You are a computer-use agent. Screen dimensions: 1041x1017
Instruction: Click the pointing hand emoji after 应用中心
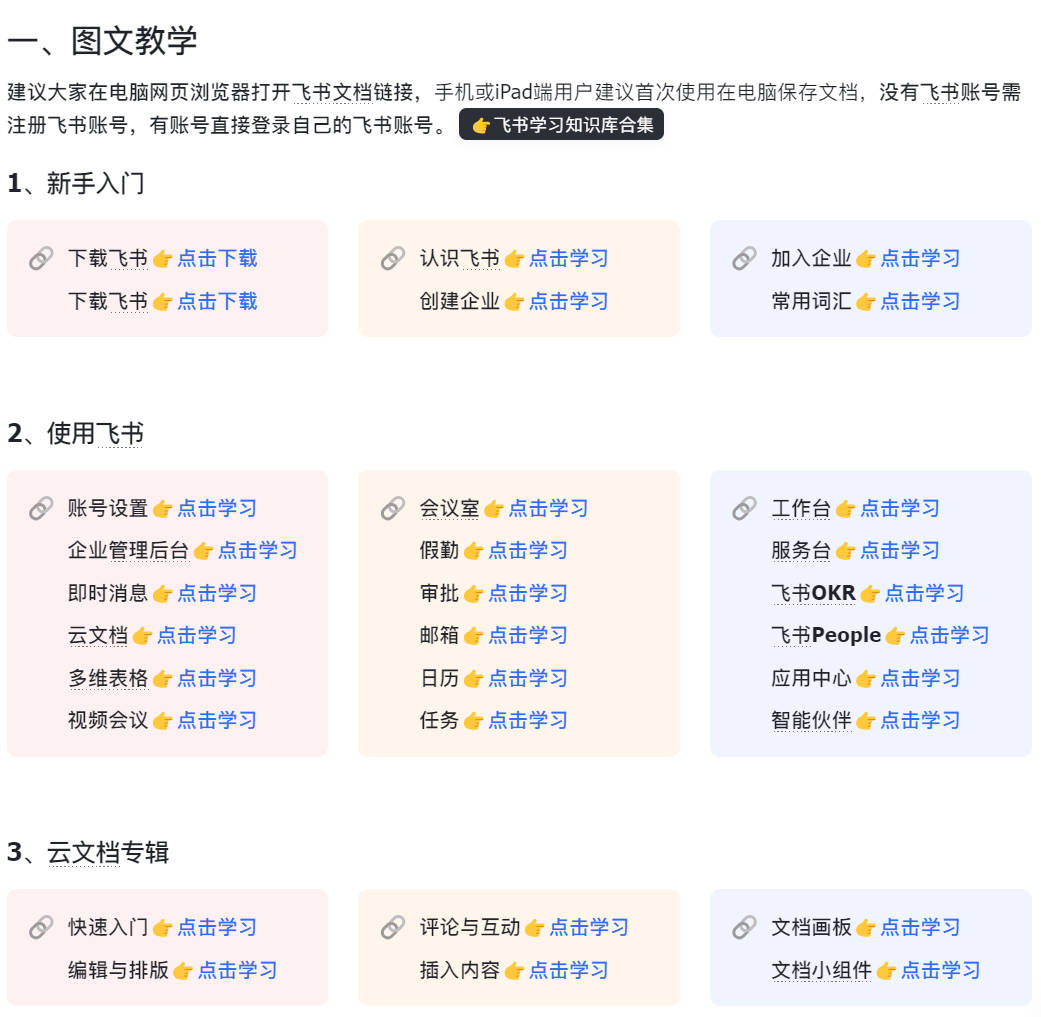[866, 678]
